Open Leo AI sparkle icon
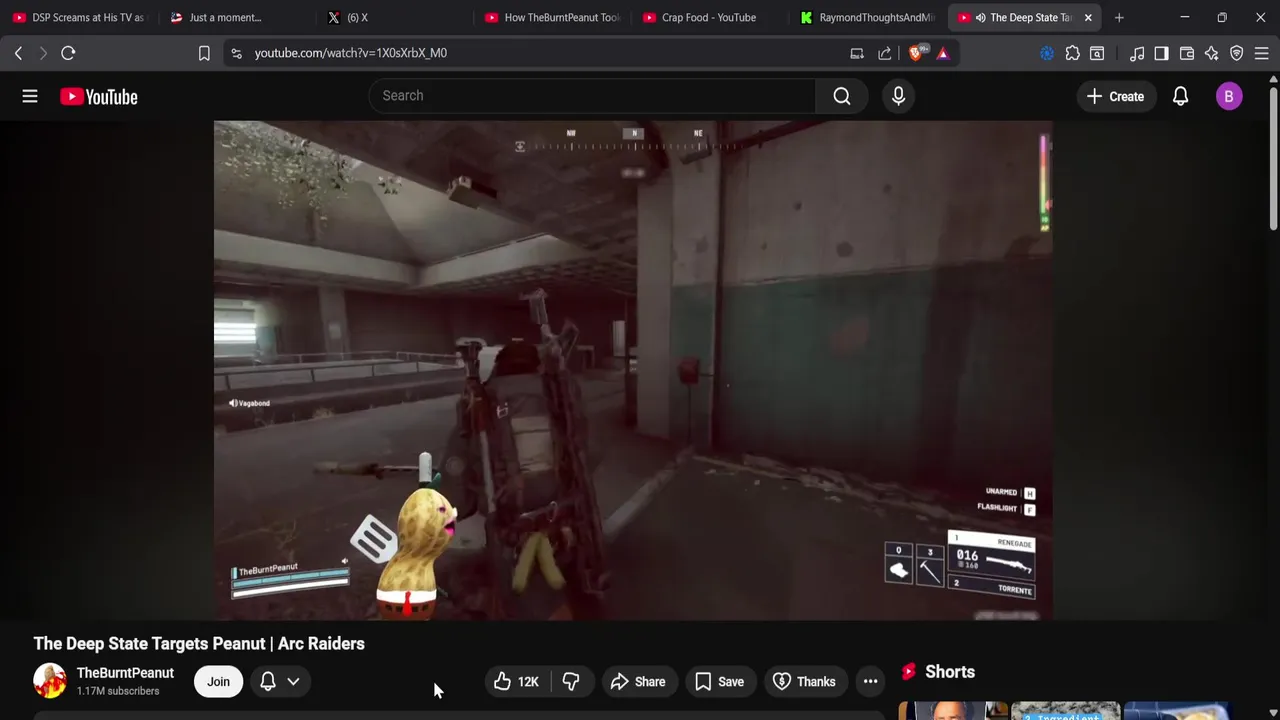Image resolution: width=1280 pixels, height=720 pixels. click(1212, 53)
